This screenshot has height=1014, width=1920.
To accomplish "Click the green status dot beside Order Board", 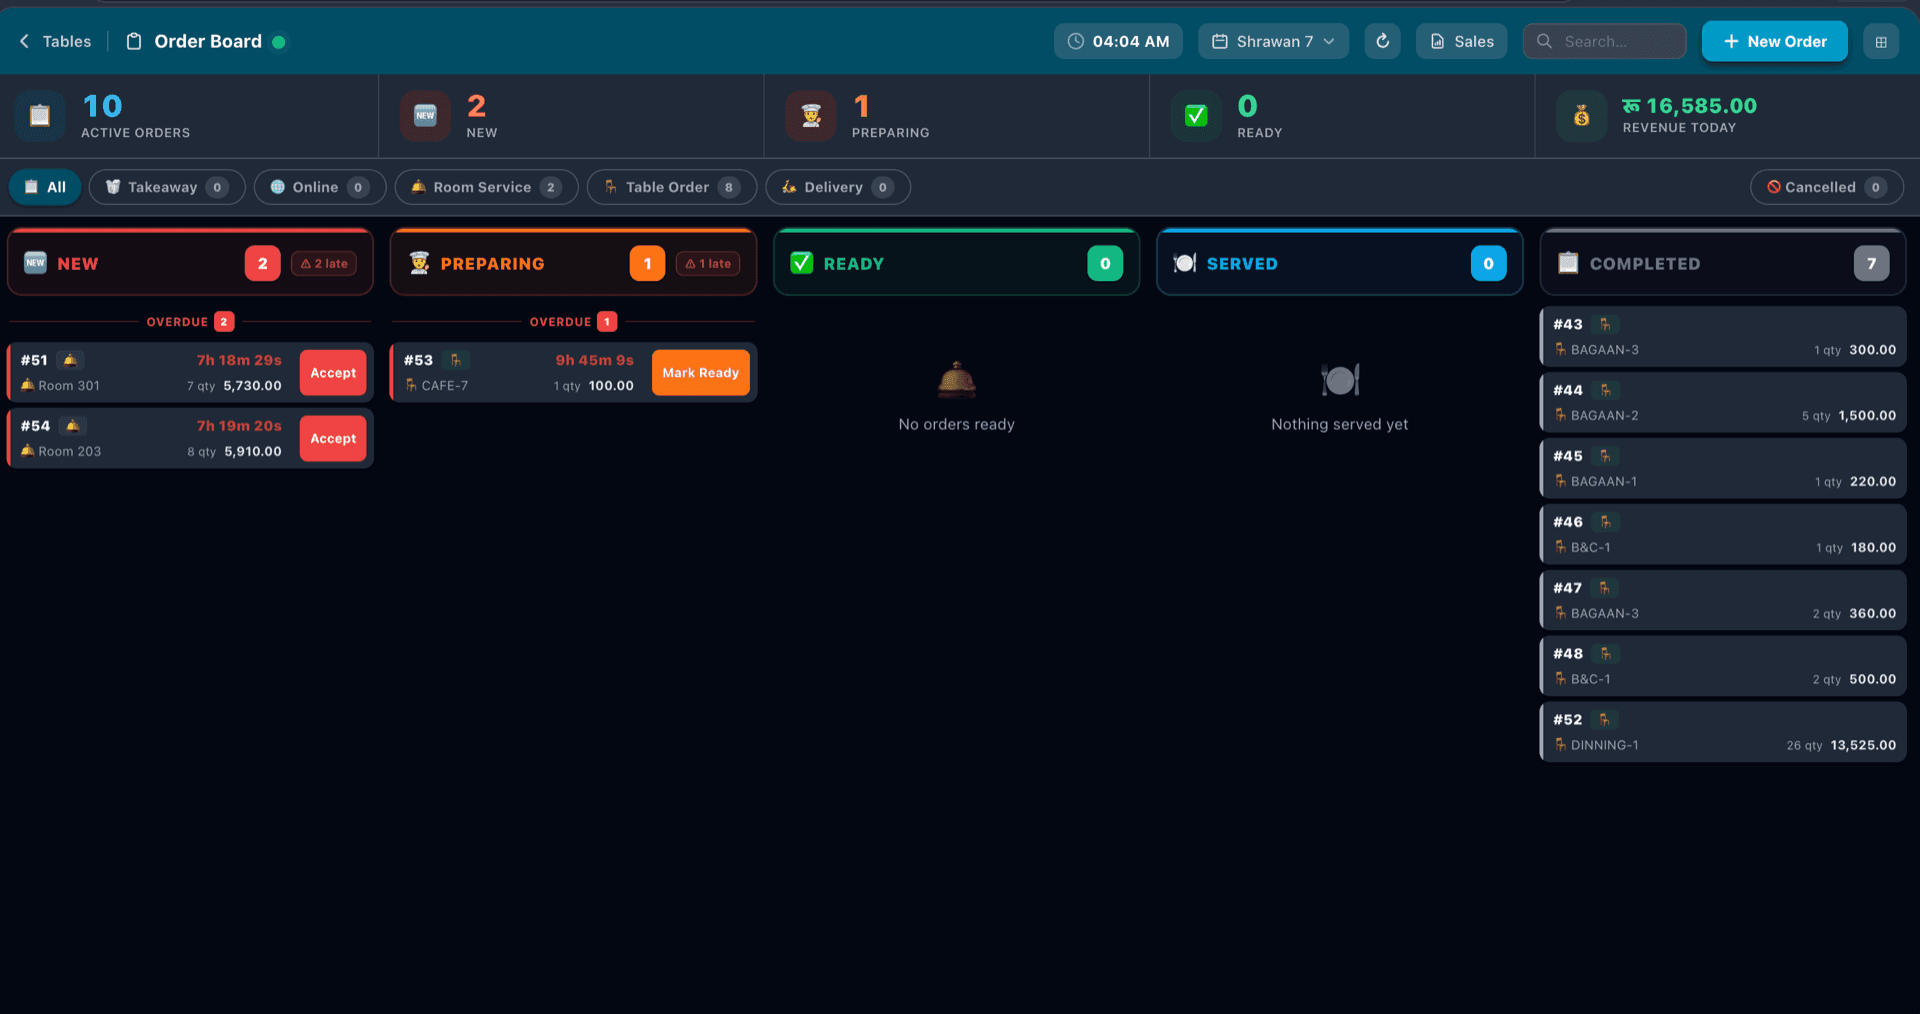I will point(279,42).
